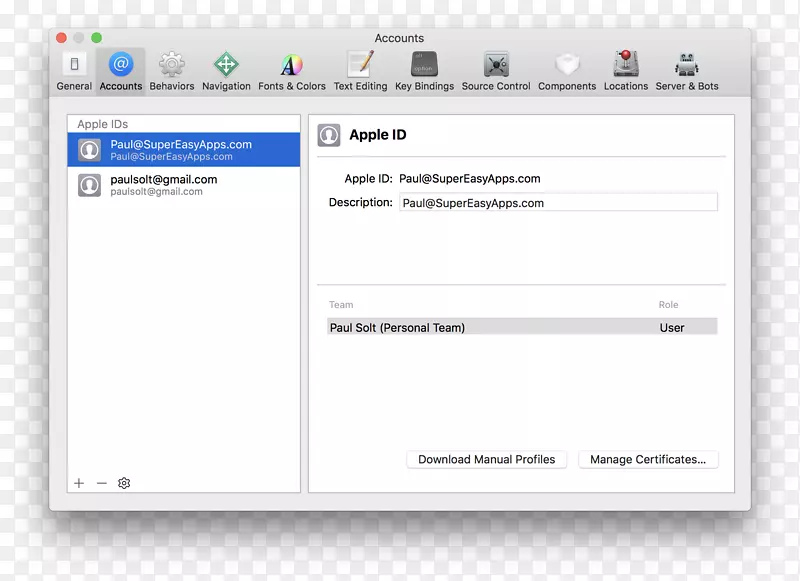800x581 pixels.
Task: Select the paulsolt@gmail.com account
Action: coord(184,185)
